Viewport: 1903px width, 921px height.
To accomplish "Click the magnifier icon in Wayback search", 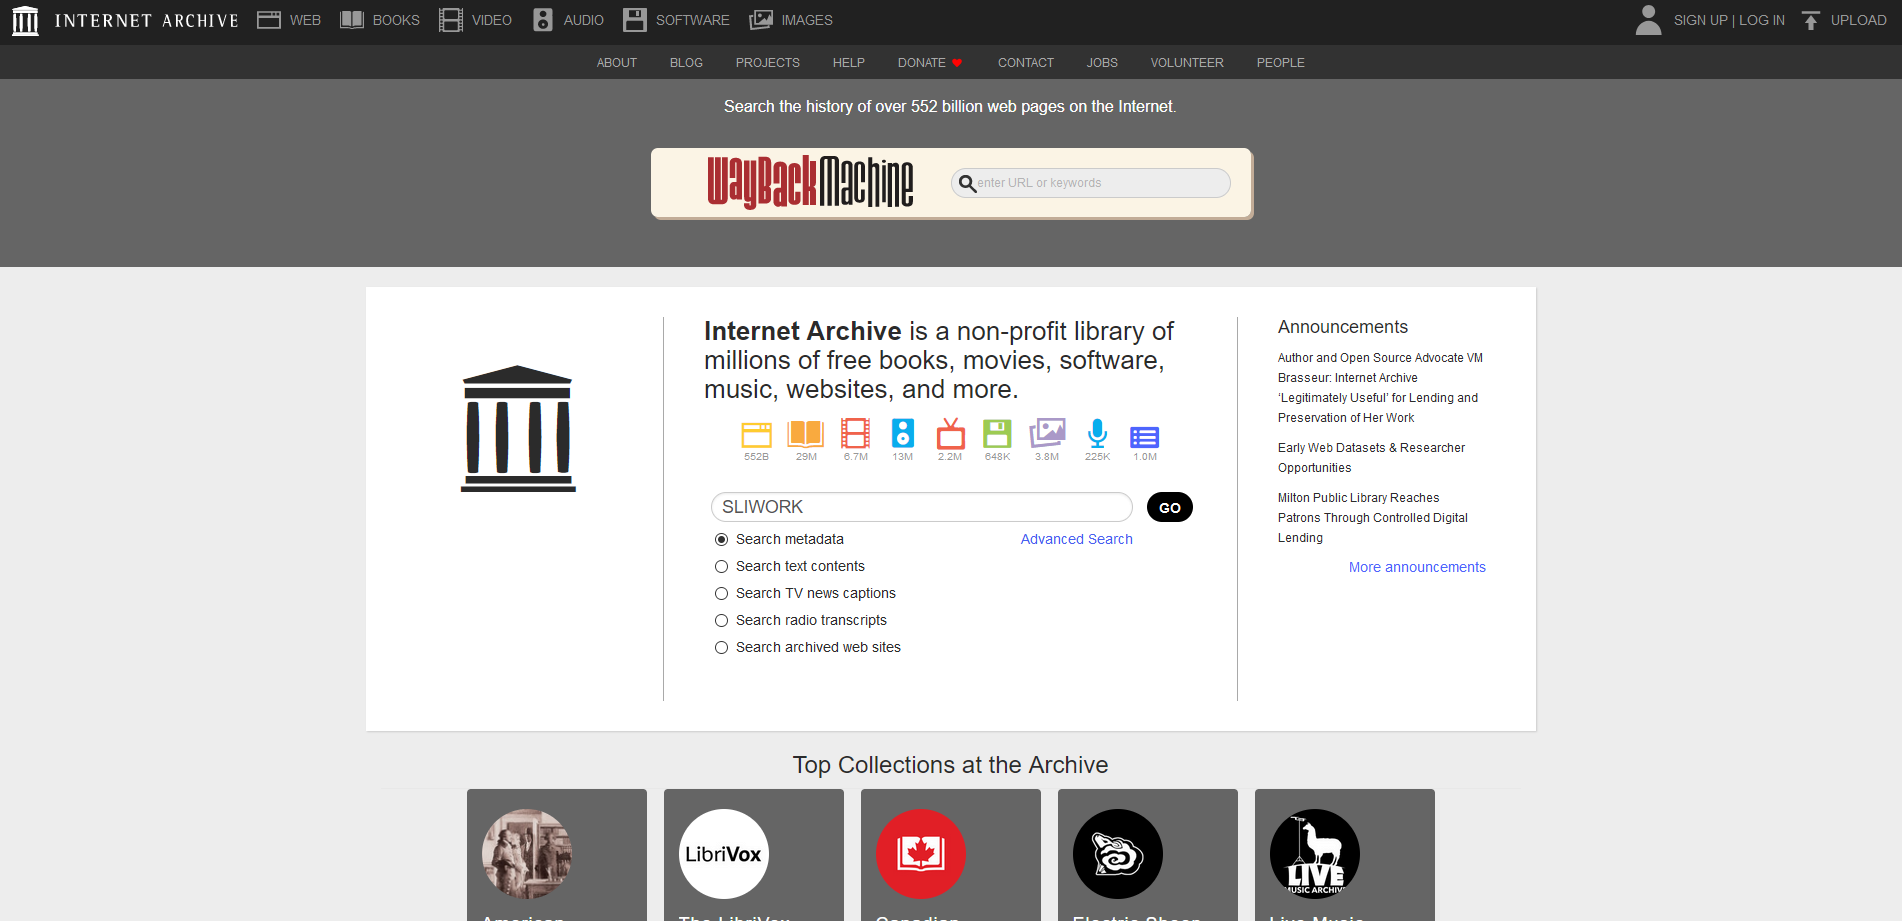I will click(x=967, y=183).
